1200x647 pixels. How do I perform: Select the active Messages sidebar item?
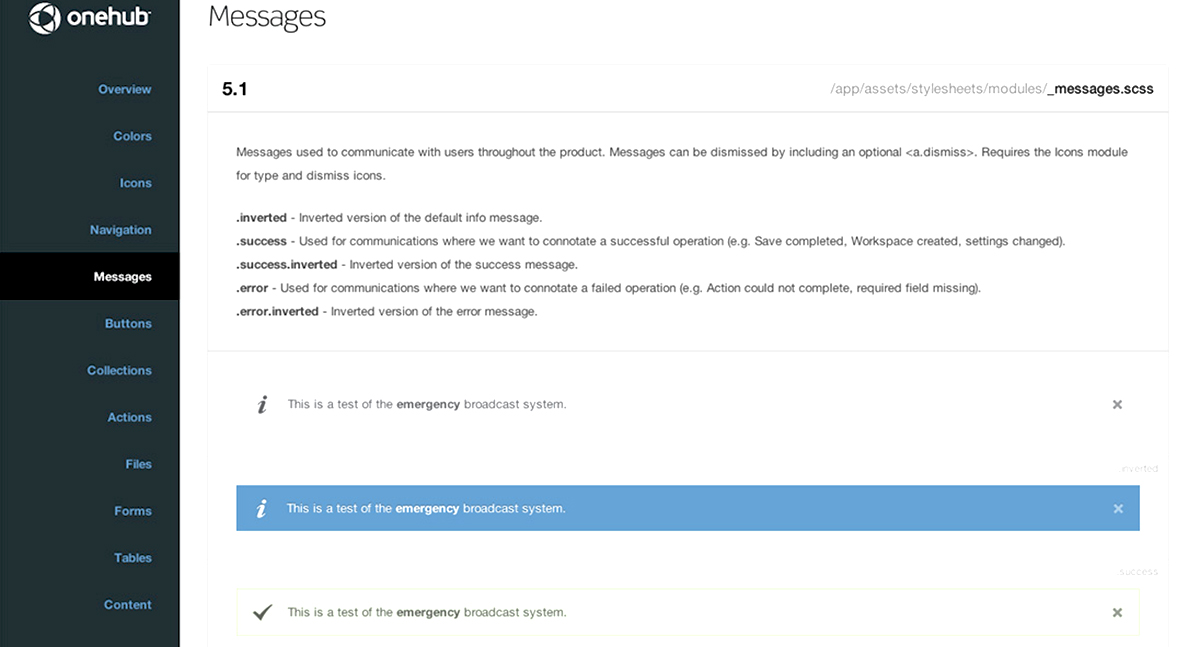pos(122,277)
